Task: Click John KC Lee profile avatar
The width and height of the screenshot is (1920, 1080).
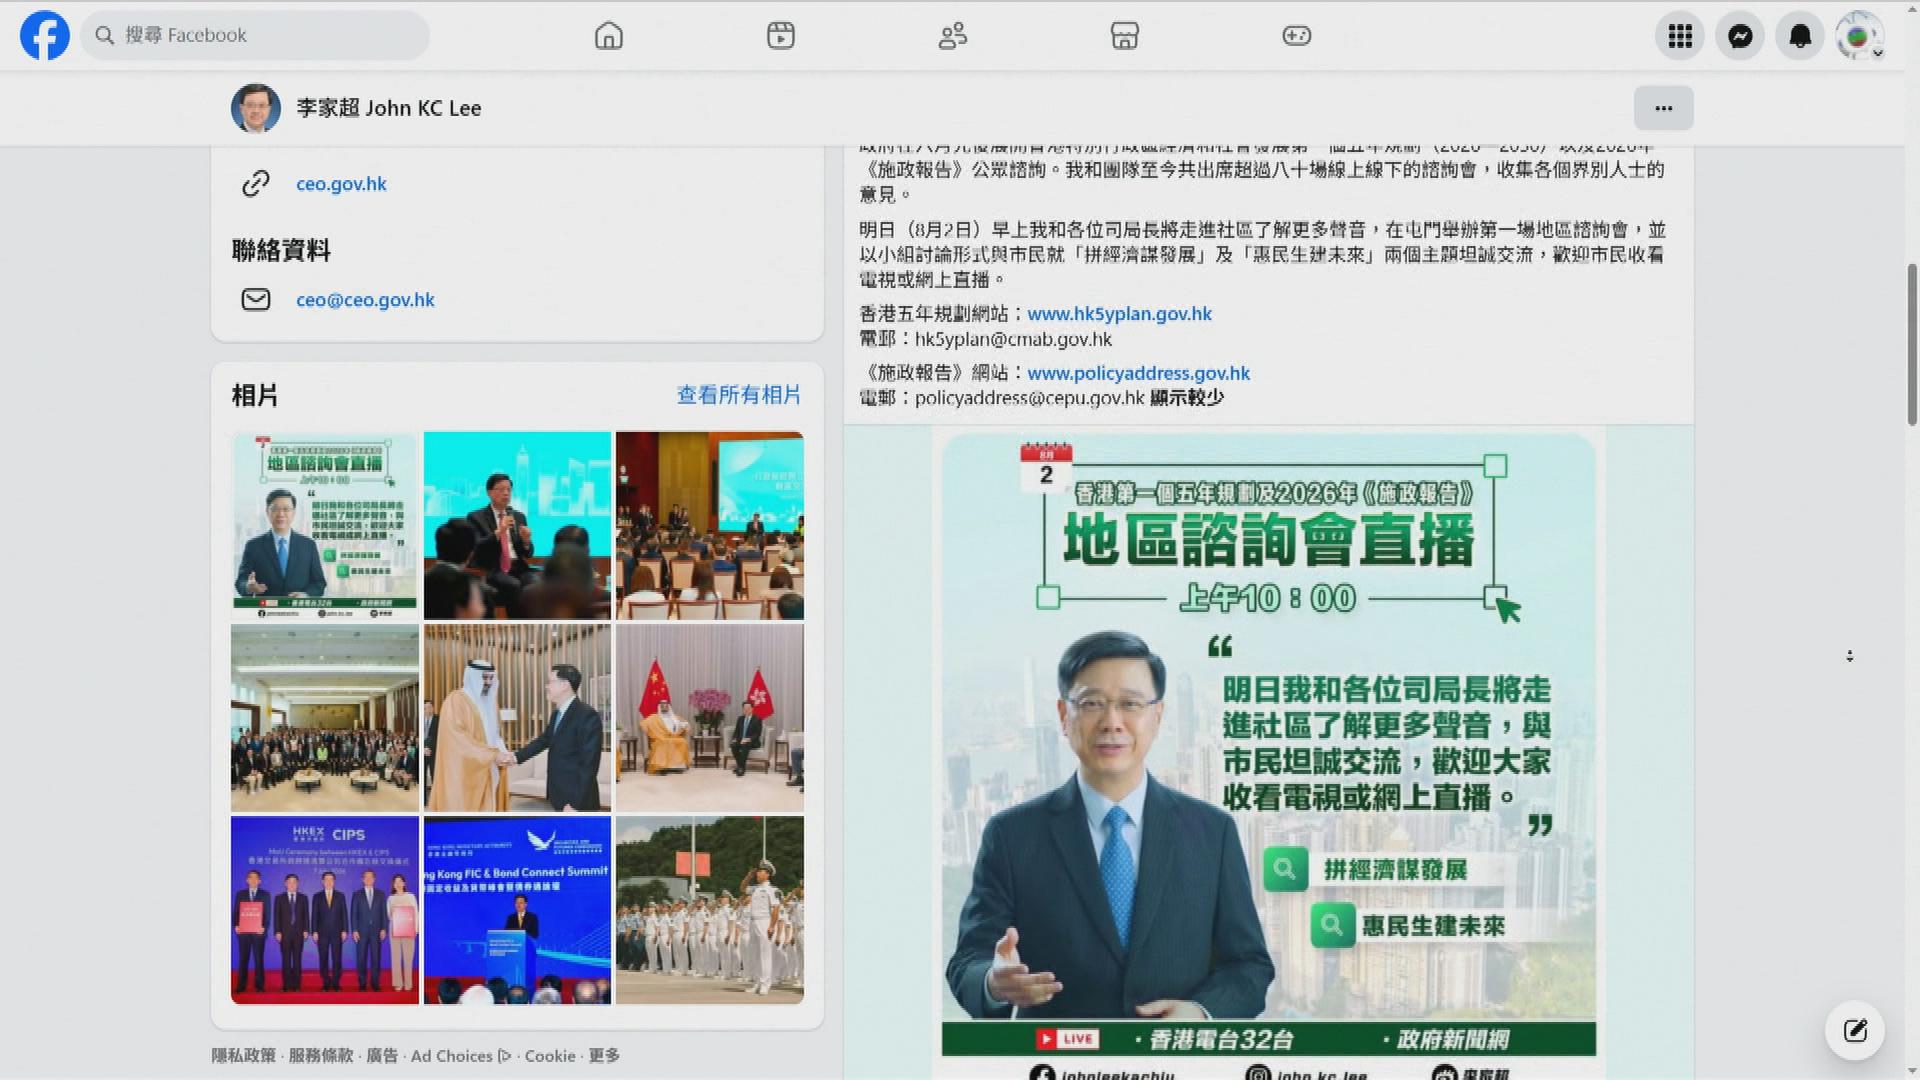Action: pyautogui.click(x=256, y=108)
